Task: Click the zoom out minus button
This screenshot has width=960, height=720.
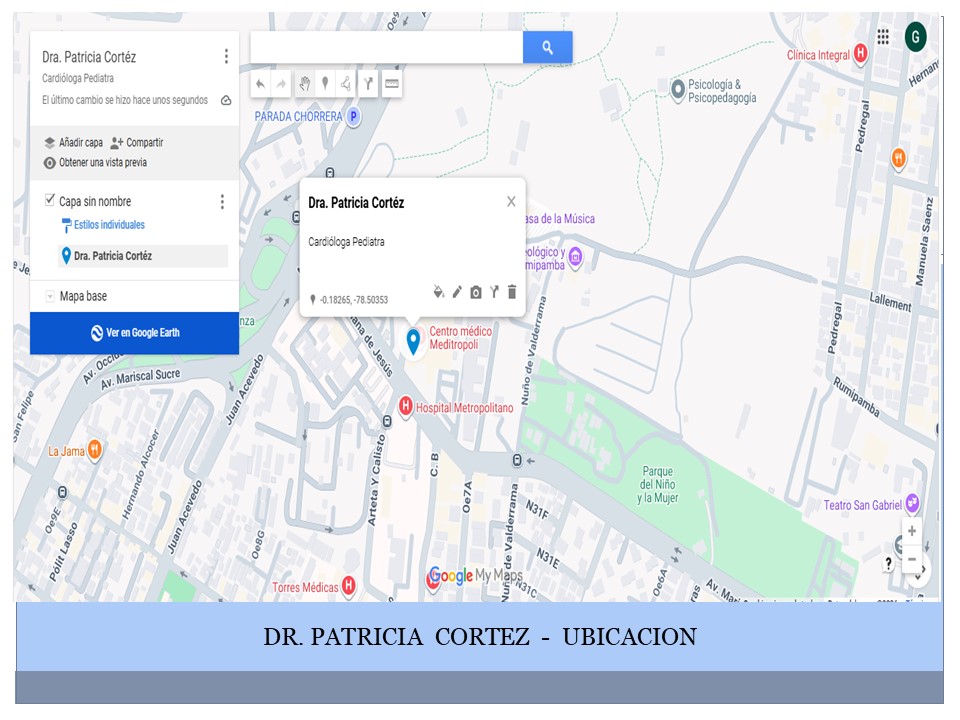Action: [x=912, y=559]
